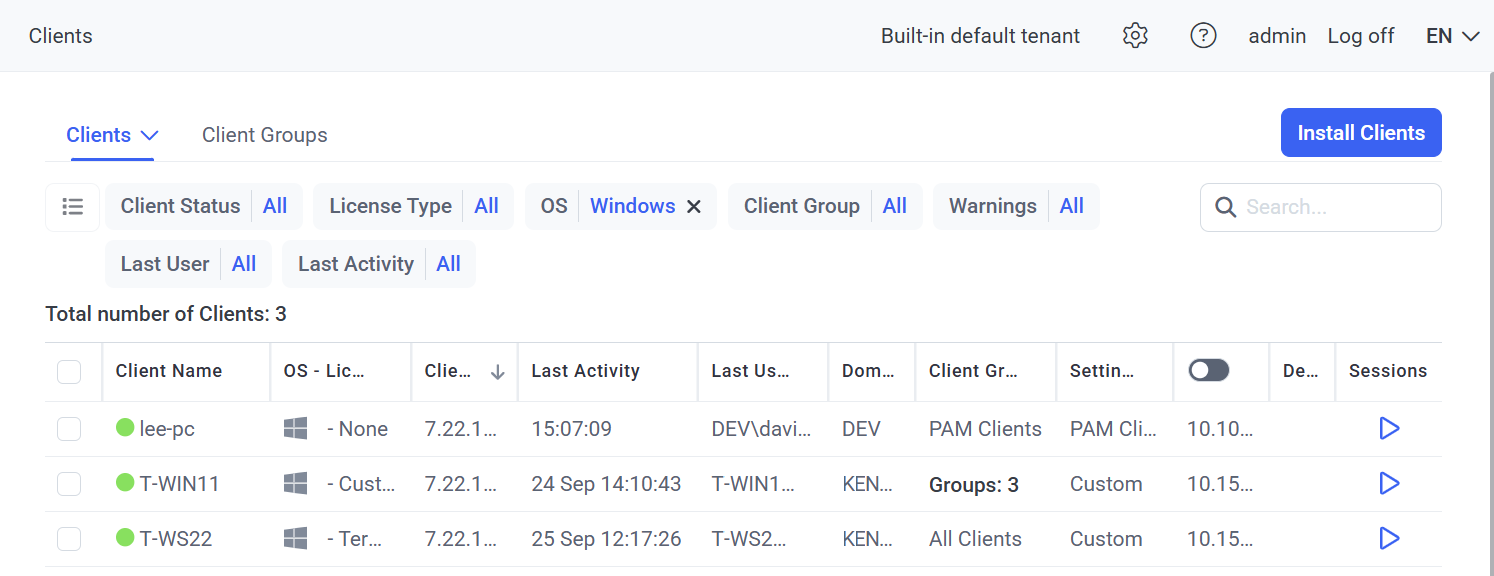
Task: Tick the checkbox for T-WS22
Action: coord(69,539)
